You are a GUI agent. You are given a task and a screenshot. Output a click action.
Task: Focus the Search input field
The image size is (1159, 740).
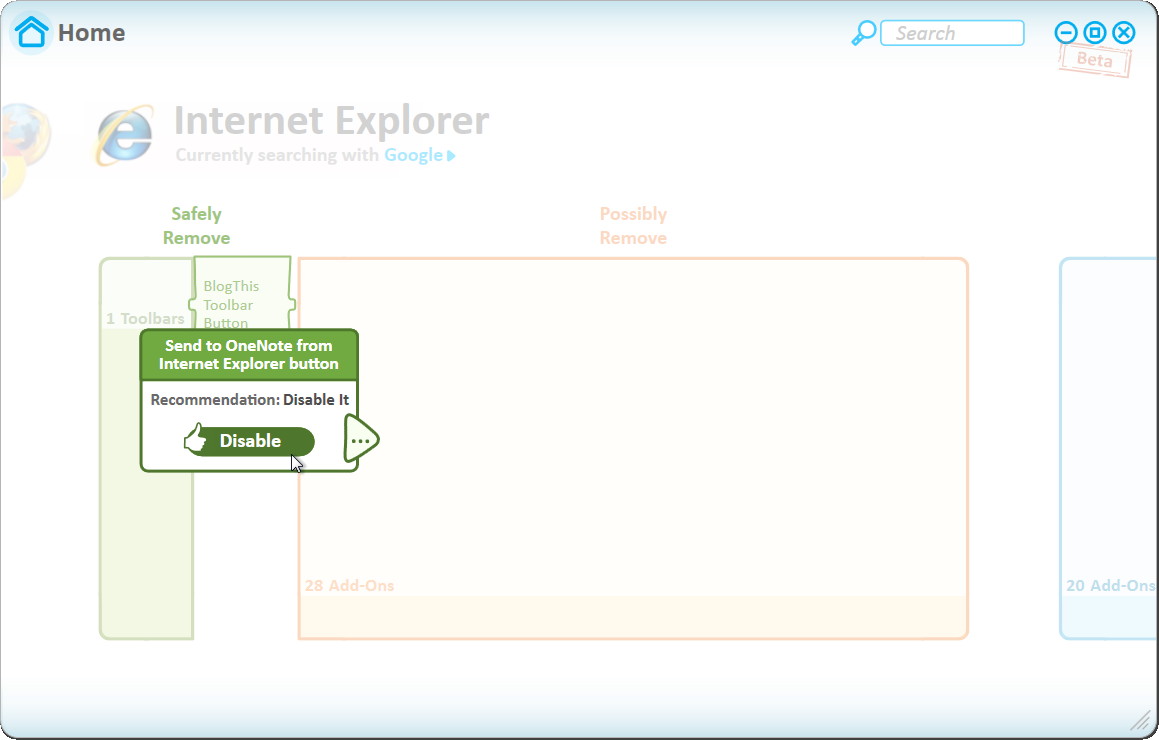click(x=952, y=33)
